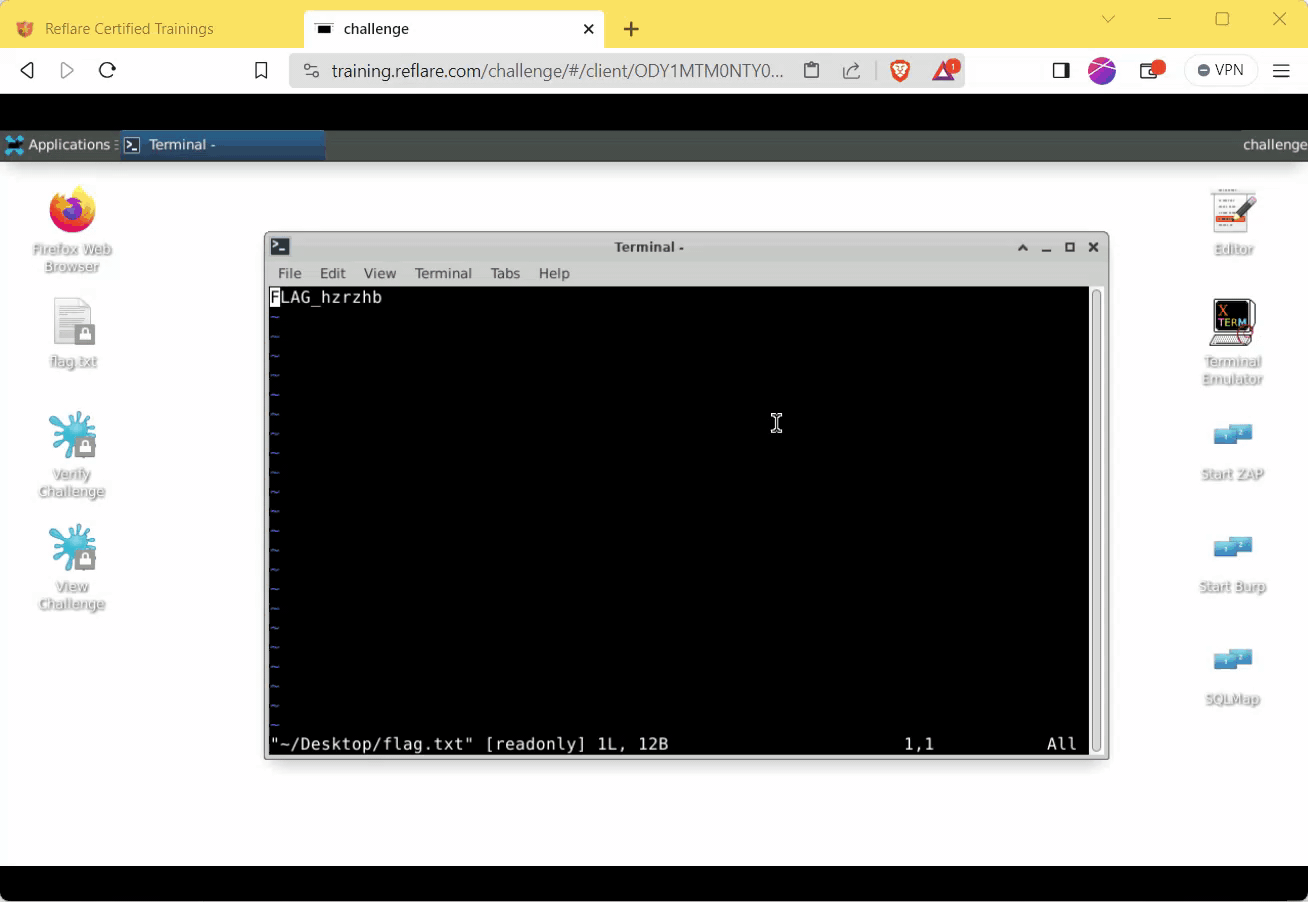1308x902 pixels.
Task: Click the FLAG_hzrzhb text in terminal
Action: [326, 297]
